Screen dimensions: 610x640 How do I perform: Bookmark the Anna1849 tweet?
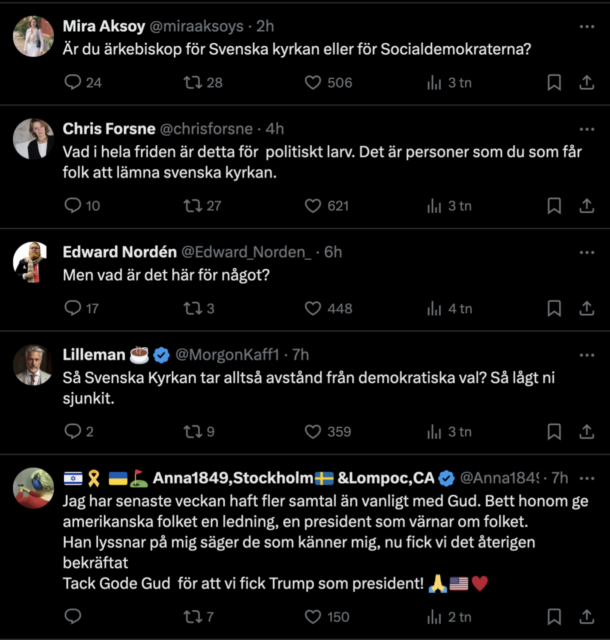click(x=554, y=616)
